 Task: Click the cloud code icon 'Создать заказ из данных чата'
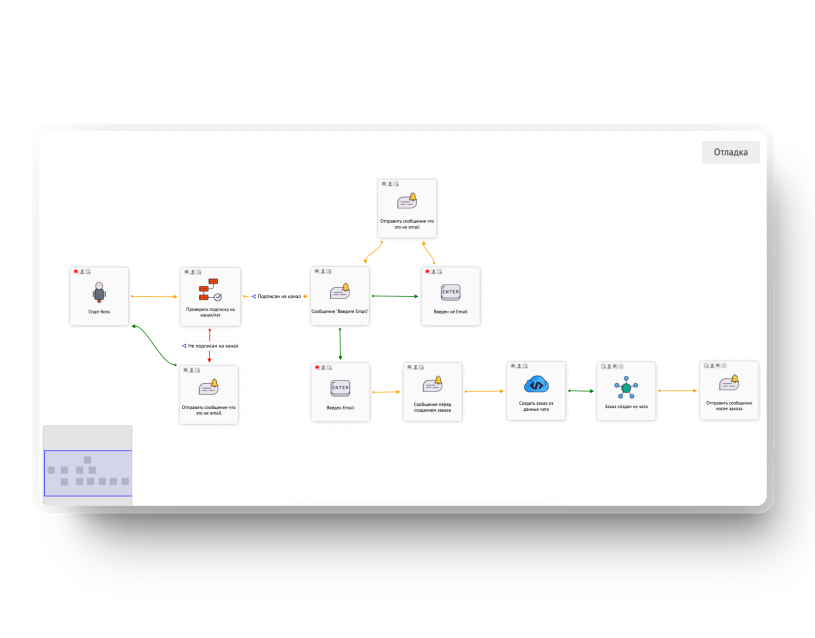click(536, 385)
